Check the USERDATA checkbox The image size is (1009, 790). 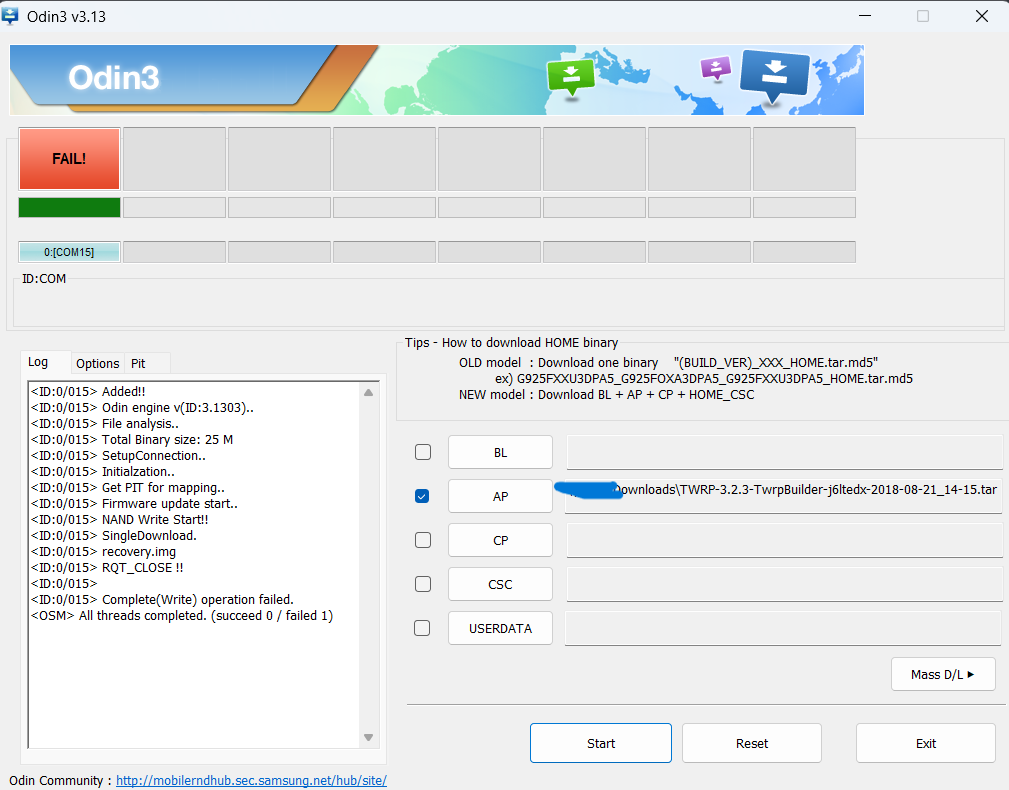(422, 628)
